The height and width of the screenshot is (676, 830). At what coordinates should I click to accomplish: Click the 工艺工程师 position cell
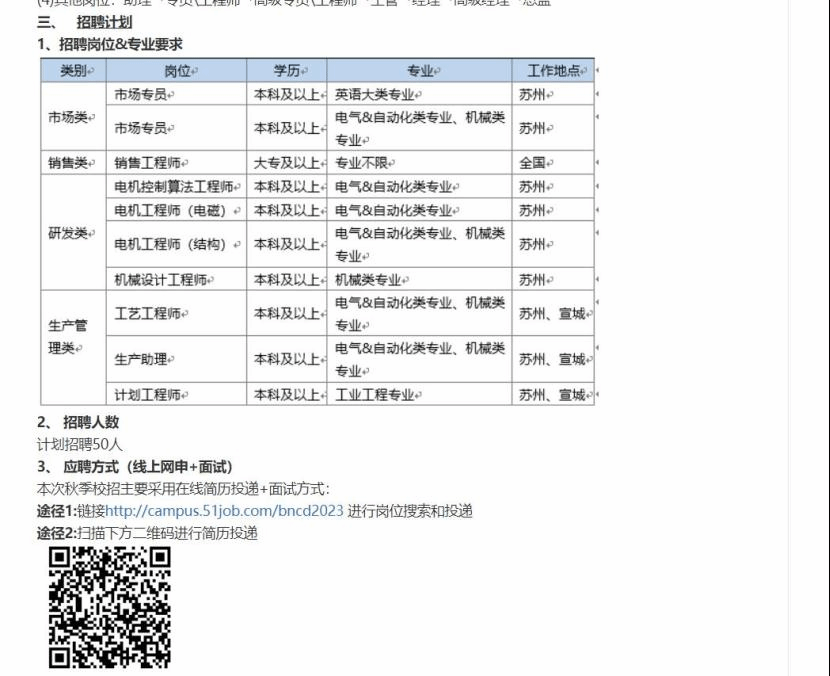149,313
